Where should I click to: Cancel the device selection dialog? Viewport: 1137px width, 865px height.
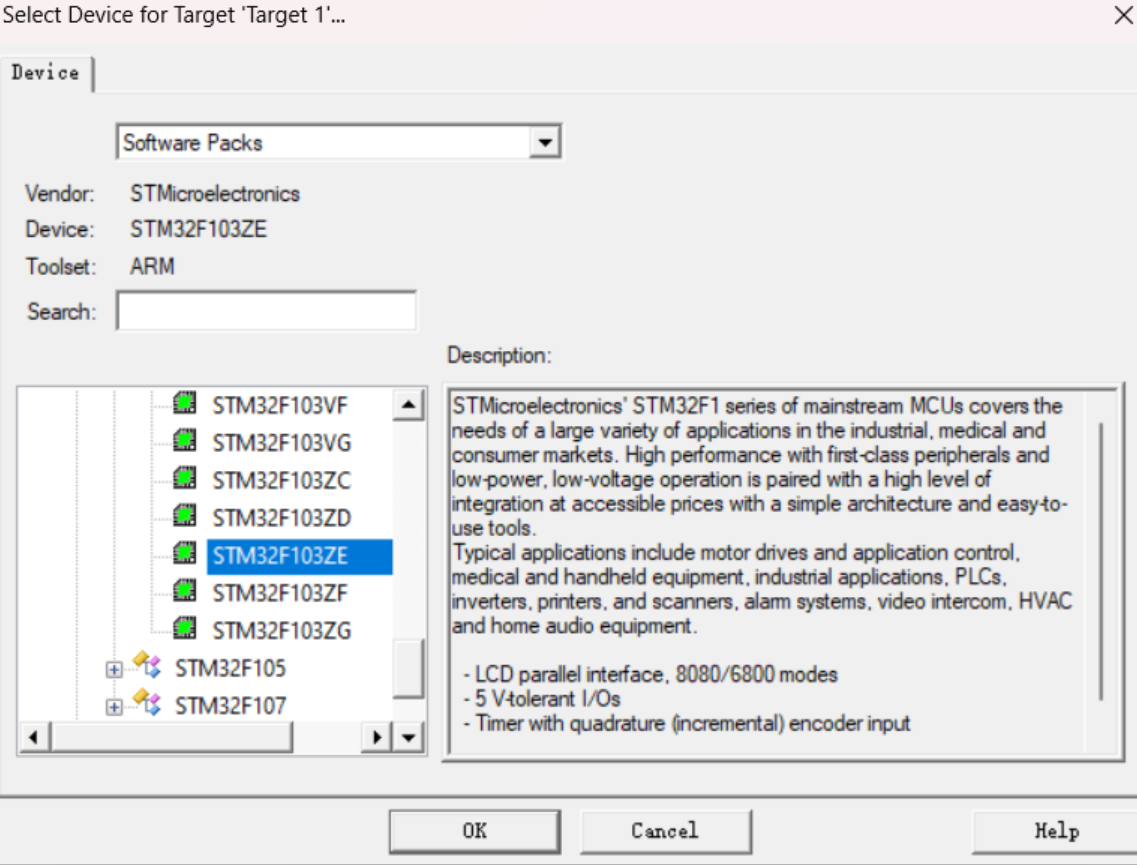[x=665, y=831]
